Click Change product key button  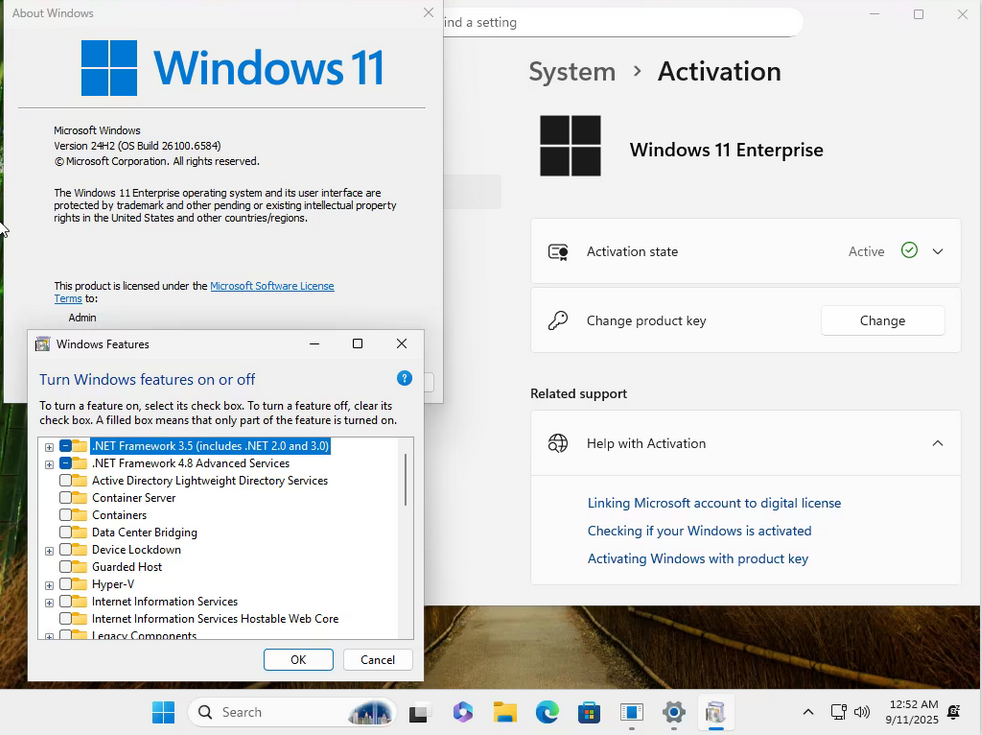(x=882, y=321)
